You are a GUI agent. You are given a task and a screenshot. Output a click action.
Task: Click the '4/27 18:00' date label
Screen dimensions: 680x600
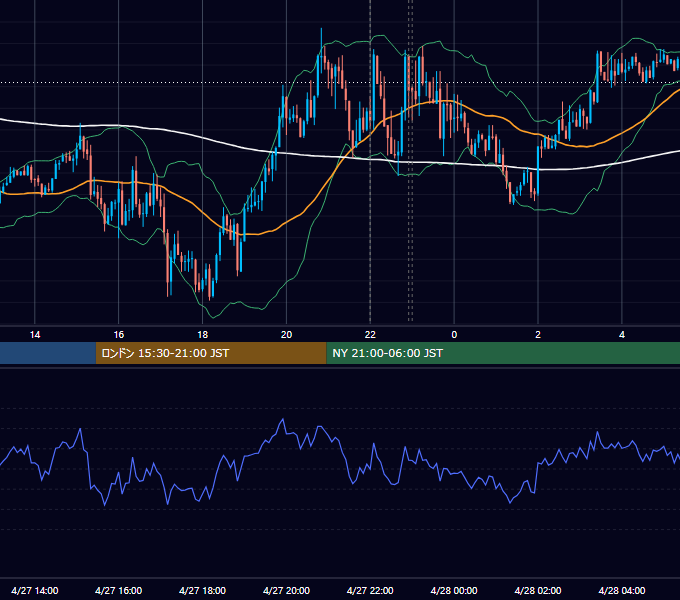pyautogui.click(x=203, y=590)
